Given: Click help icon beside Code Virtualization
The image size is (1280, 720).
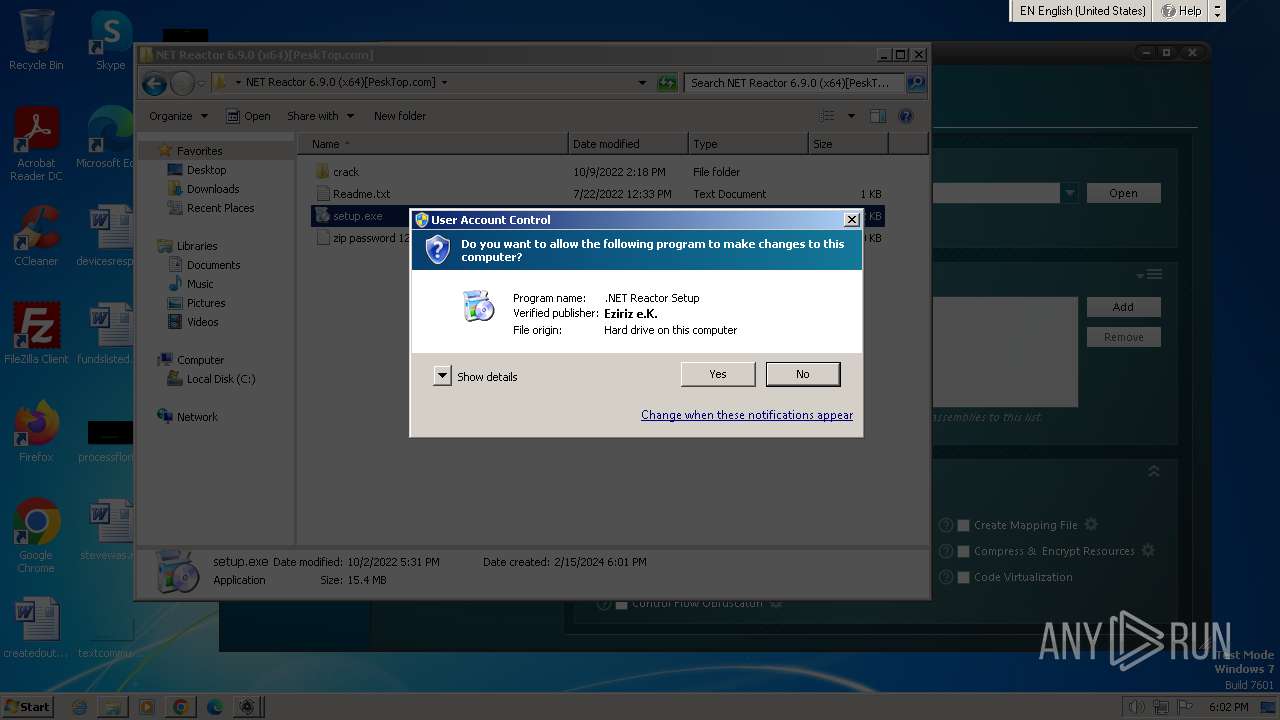Looking at the screenshot, I should [945, 577].
